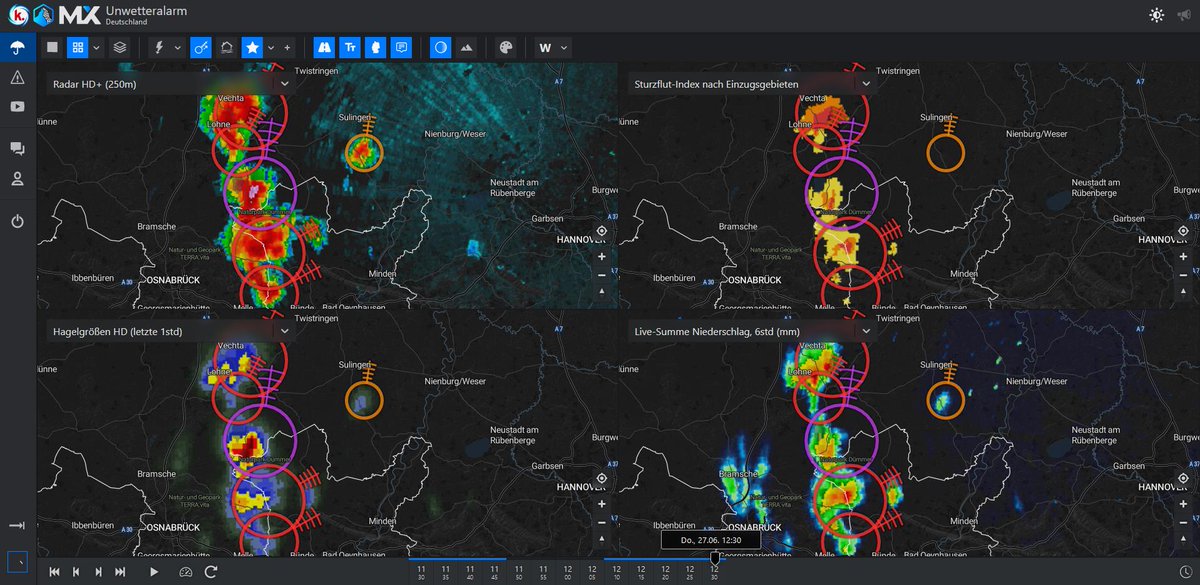Select 12:15 on the timeline
The height and width of the screenshot is (585, 1200).
point(641,572)
